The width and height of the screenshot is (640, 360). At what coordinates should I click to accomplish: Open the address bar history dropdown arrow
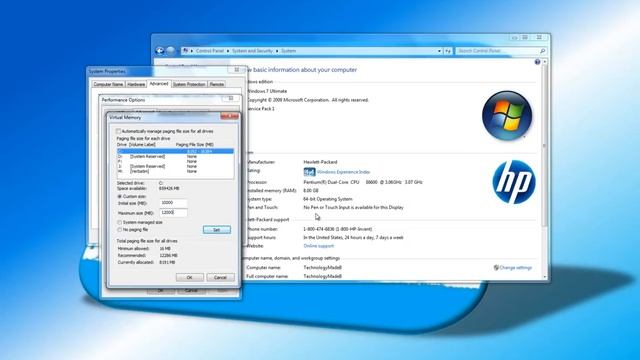pyautogui.click(x=439, y=51)
